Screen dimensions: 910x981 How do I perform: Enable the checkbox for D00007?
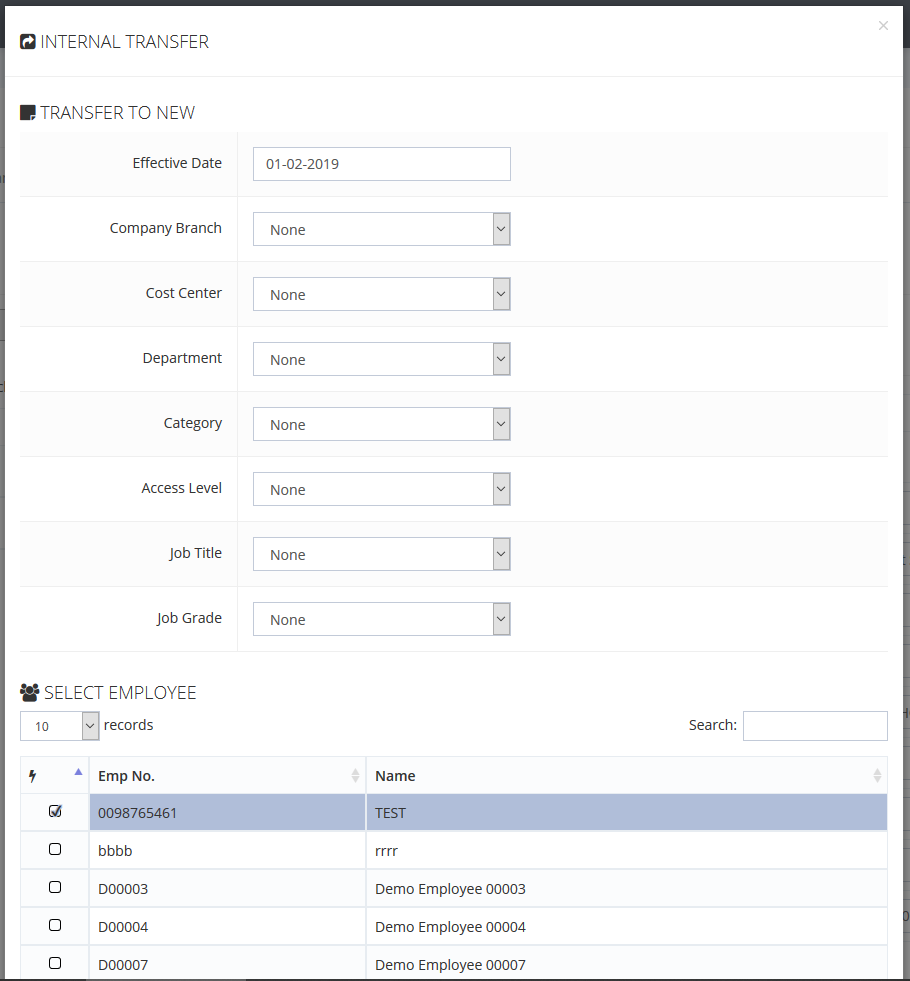click(x=55, y=964)
